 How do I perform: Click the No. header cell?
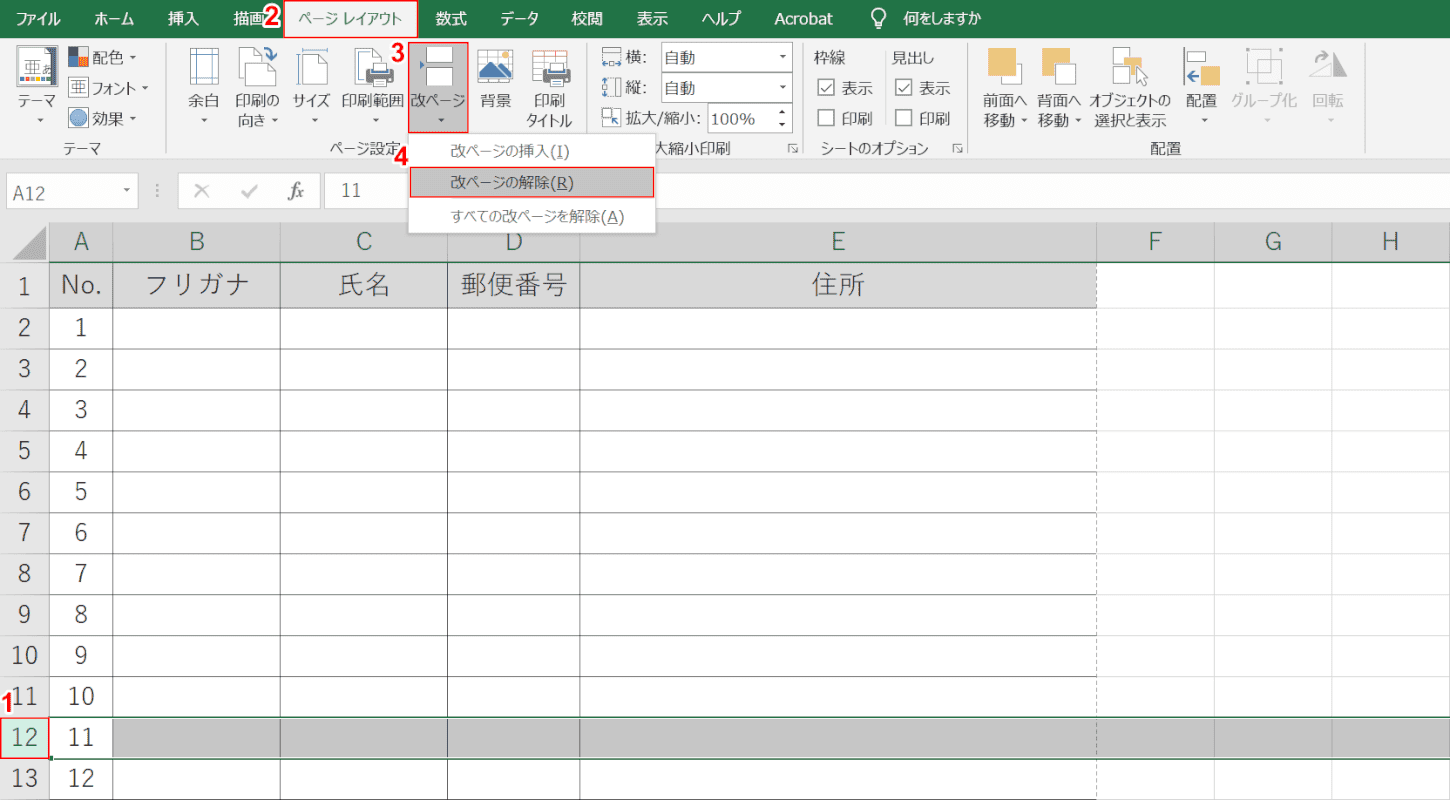81,286
